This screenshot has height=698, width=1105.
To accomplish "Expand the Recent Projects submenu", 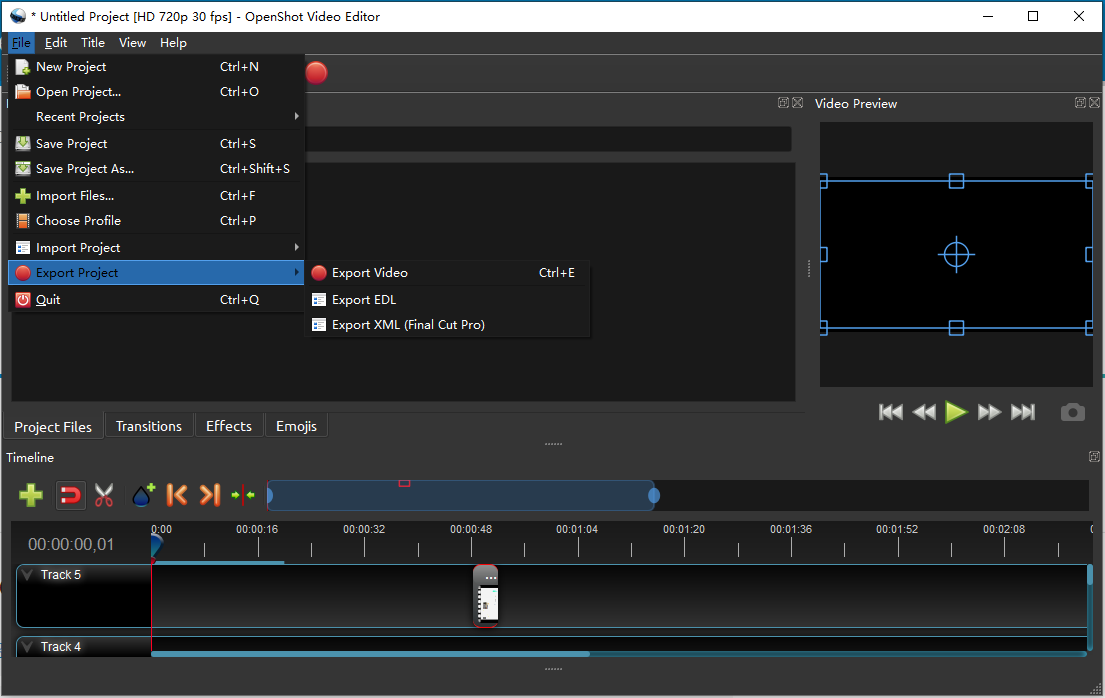I will point(156,117).
